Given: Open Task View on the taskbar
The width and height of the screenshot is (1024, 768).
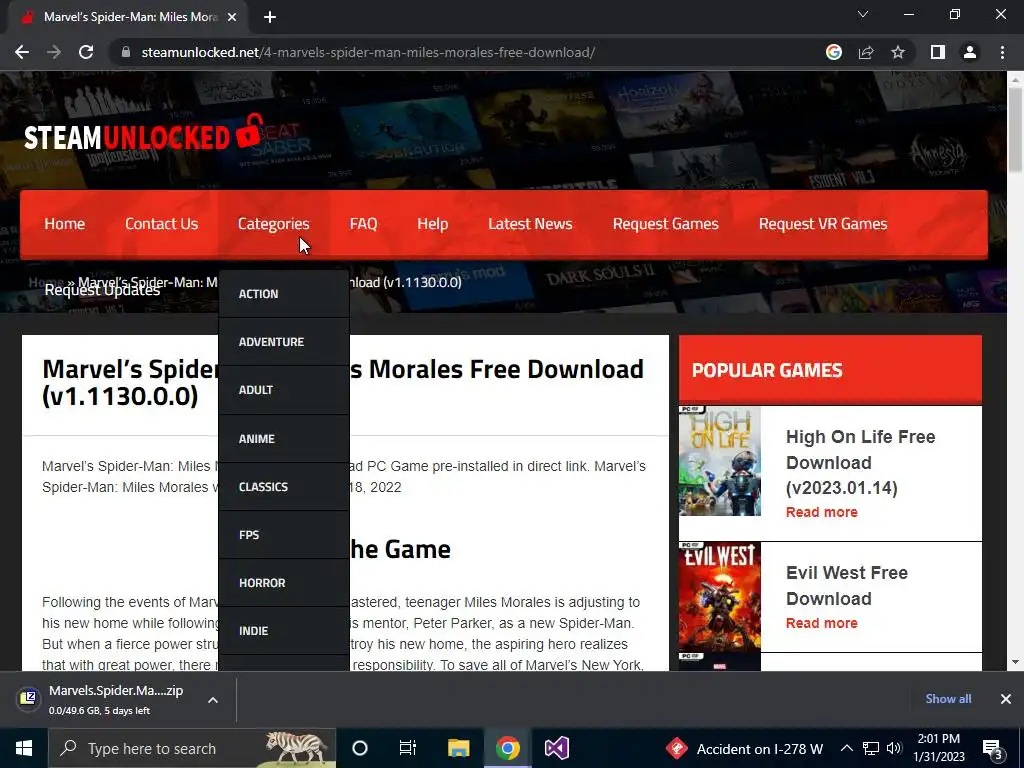Looking at the screenshot, I should (408, 748).
